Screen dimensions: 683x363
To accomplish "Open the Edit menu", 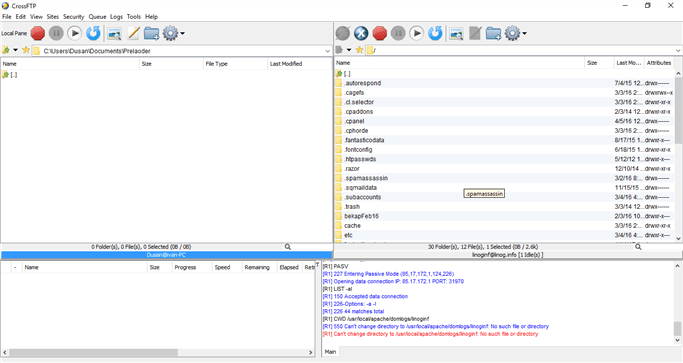I will pos(21,17).
